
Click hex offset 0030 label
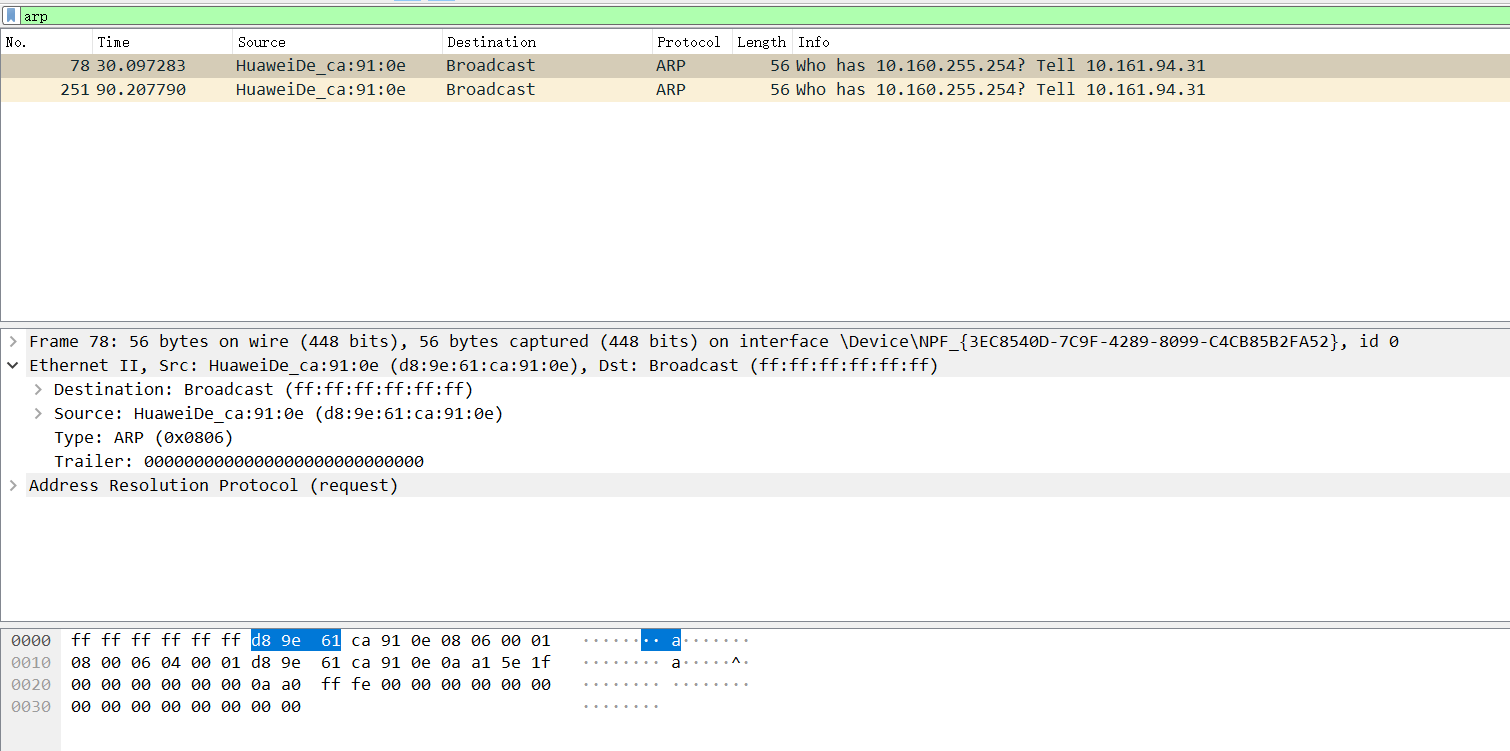click(31, 707)
